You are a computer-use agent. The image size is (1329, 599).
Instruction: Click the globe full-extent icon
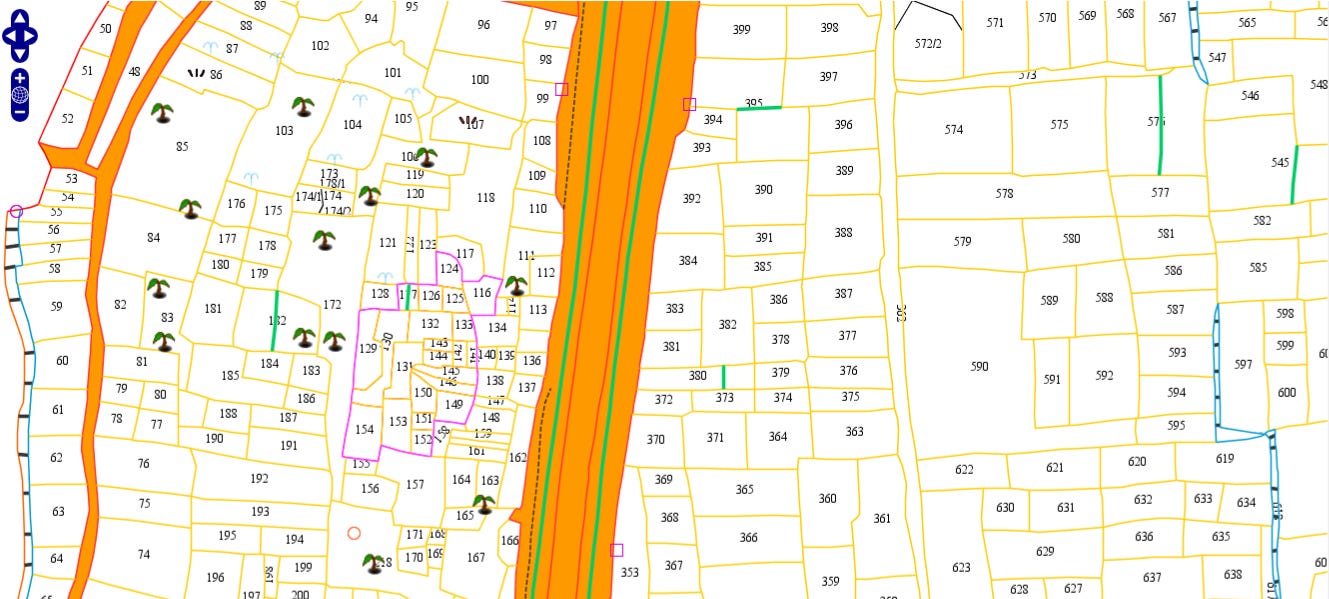(19, 94)
